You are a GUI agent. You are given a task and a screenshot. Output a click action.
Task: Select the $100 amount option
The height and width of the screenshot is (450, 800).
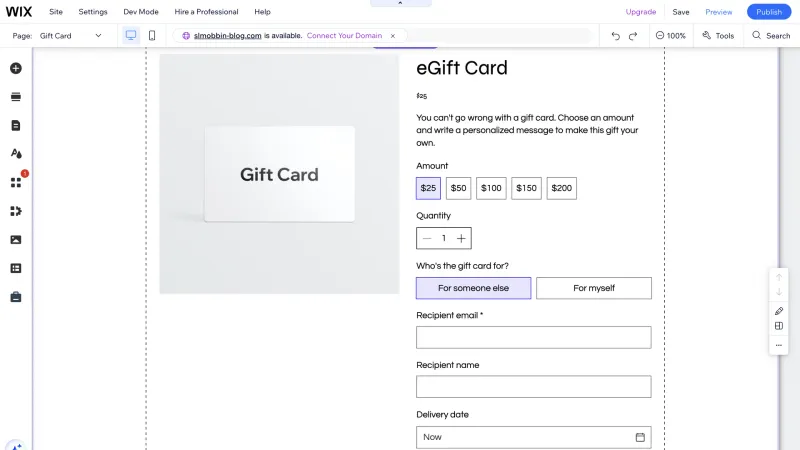pyautogui.click(x=491, y=188)
